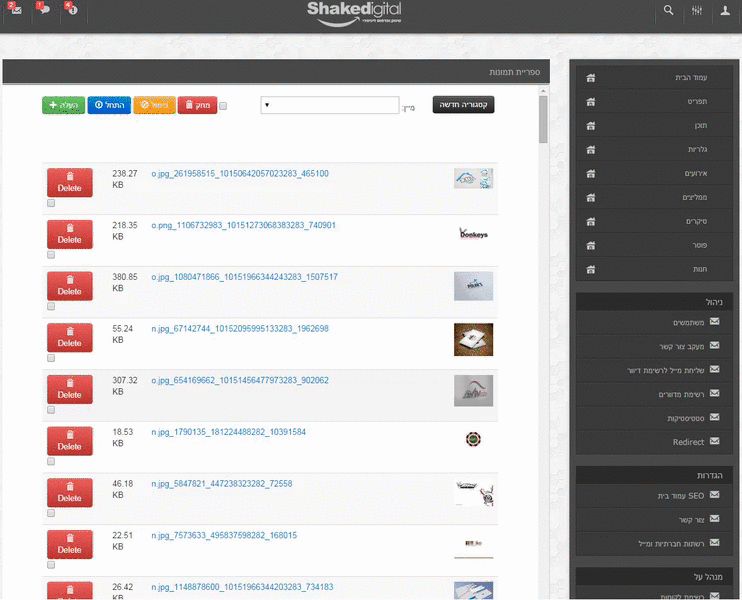Screen dimensions: 742x600
Task: Click the envelope icon beside רשתות חברתיות ומייל
Action: click(x=715, y=543)
